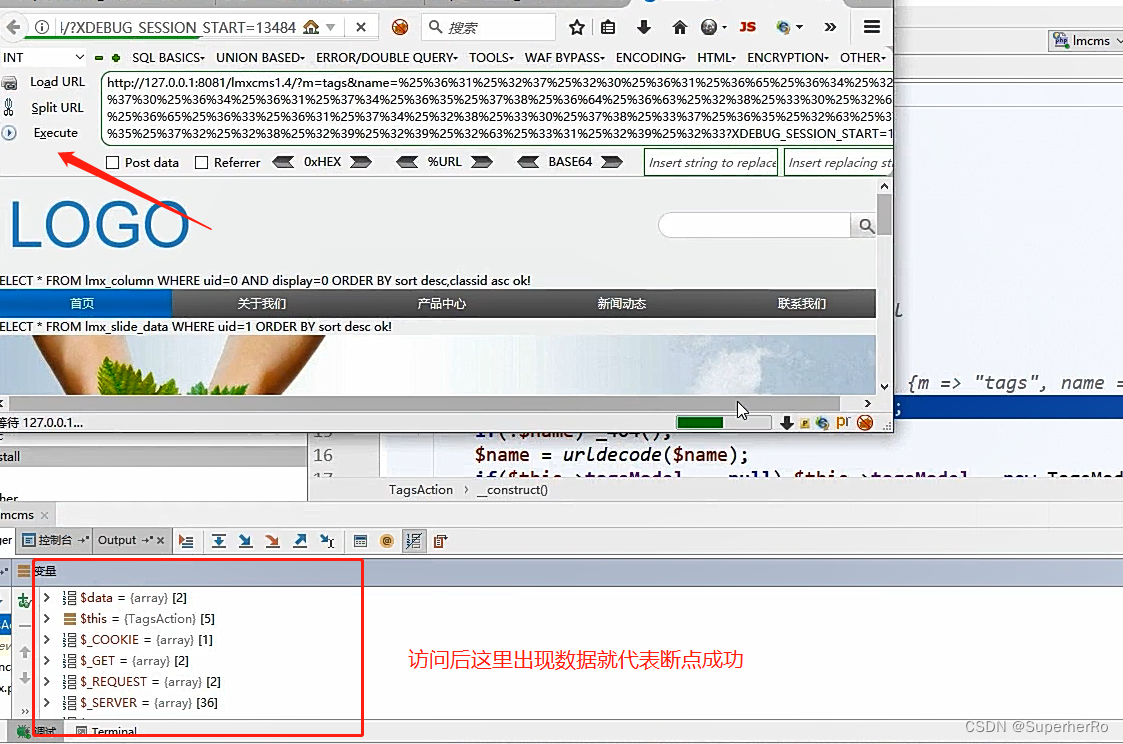Click the Step Over debugger icon
The height and width of the screenshot is (744, 1123).
click(x=219, y=541)
